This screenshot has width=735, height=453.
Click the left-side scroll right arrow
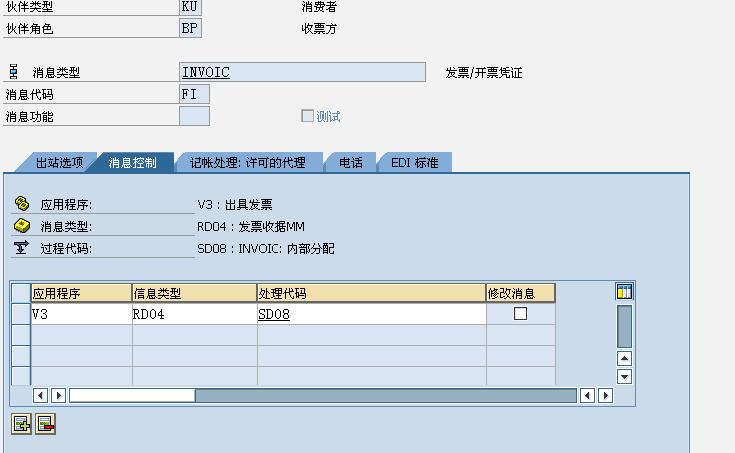coord(58,395)
